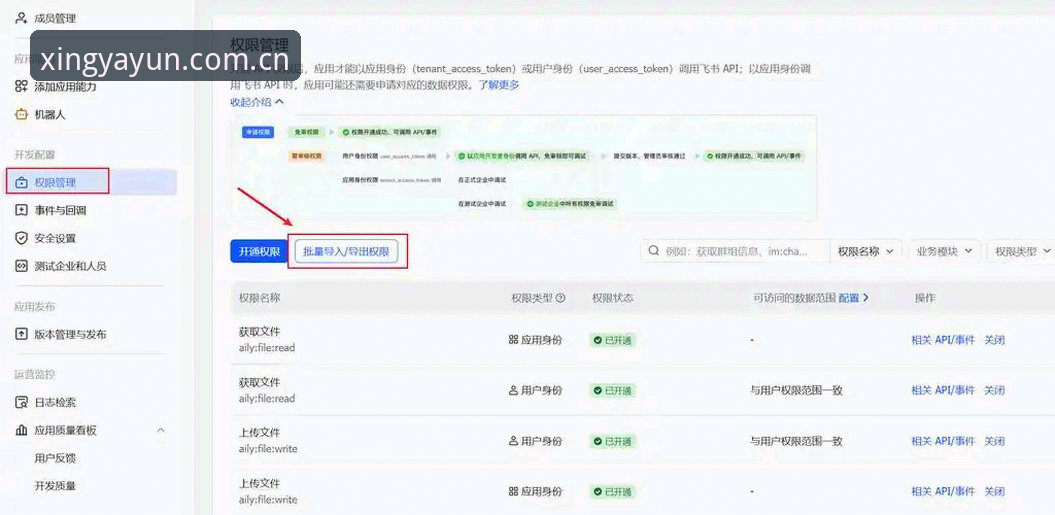Click 与用户权限范围一致 in 获取文件 用户身份 row
Viewport: 1055px width, 515px height.
point(797,390)
